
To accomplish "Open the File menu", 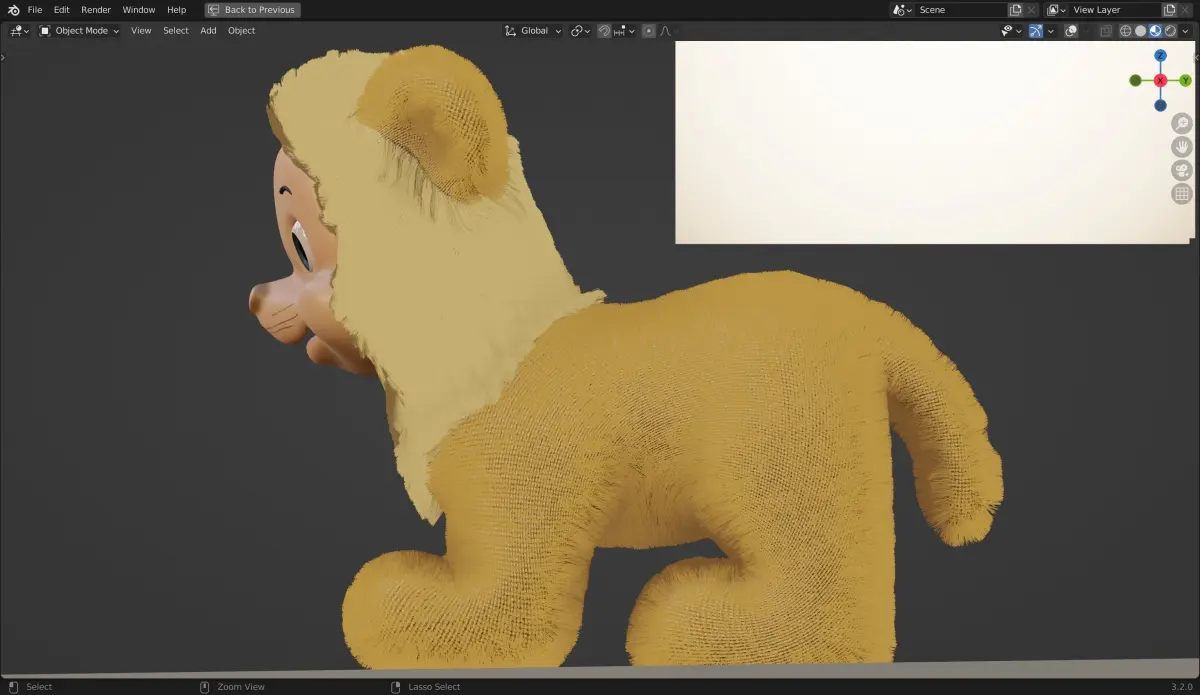I will coord(35,10).
